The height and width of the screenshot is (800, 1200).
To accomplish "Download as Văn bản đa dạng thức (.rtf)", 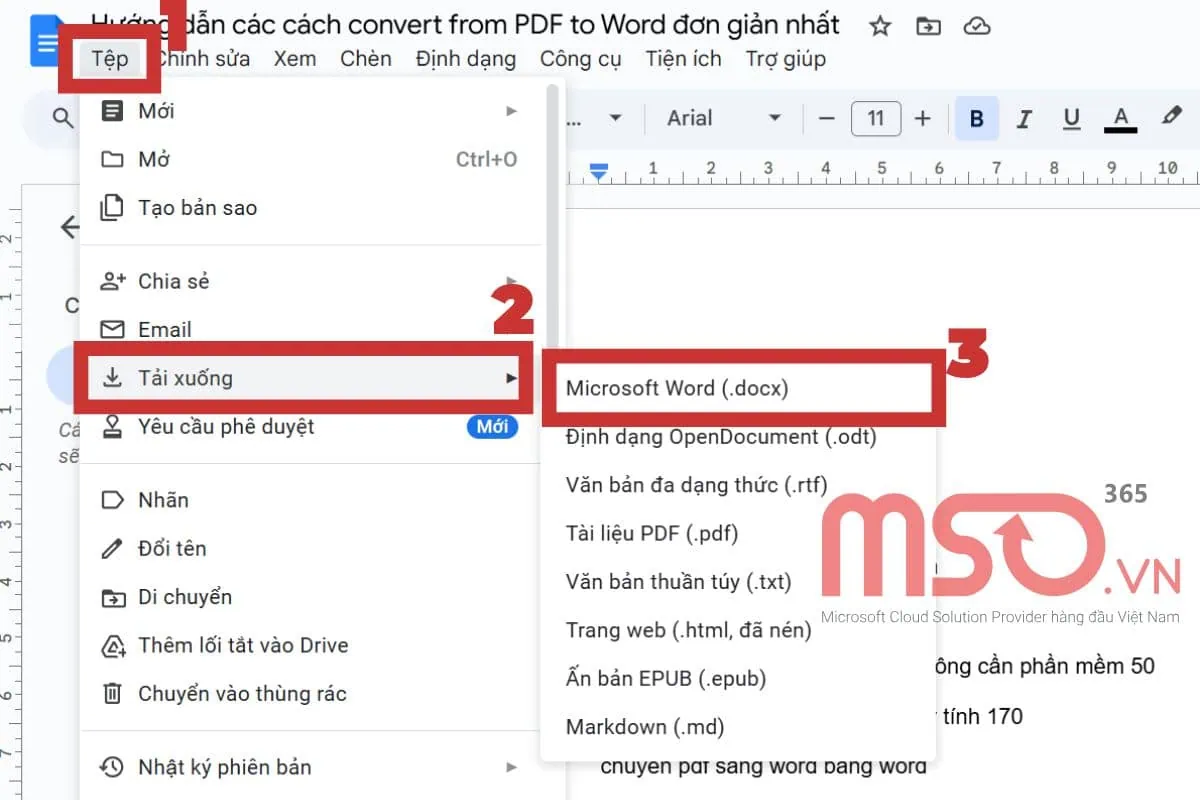I will pos(738,485).
